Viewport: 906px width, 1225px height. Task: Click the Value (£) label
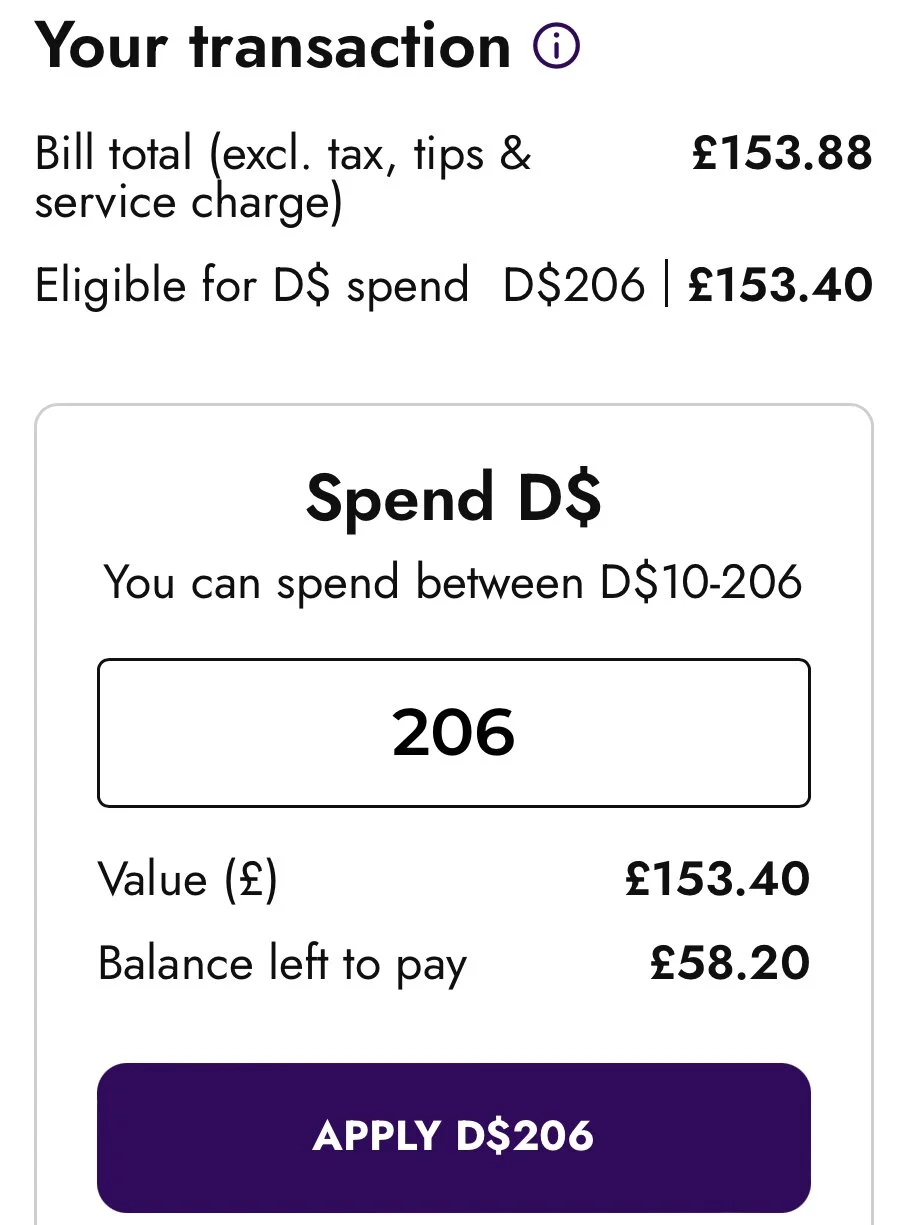[x=188, y=881]
